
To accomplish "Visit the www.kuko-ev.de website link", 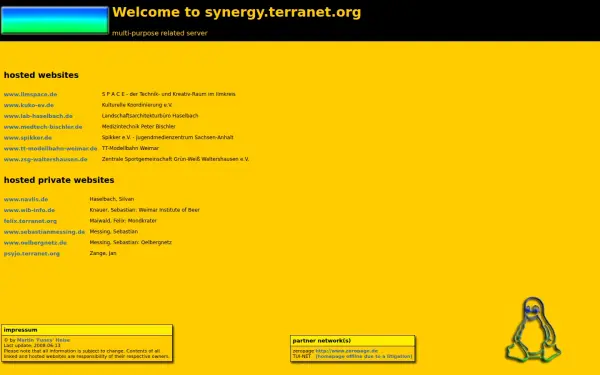I will coord(29,105).
